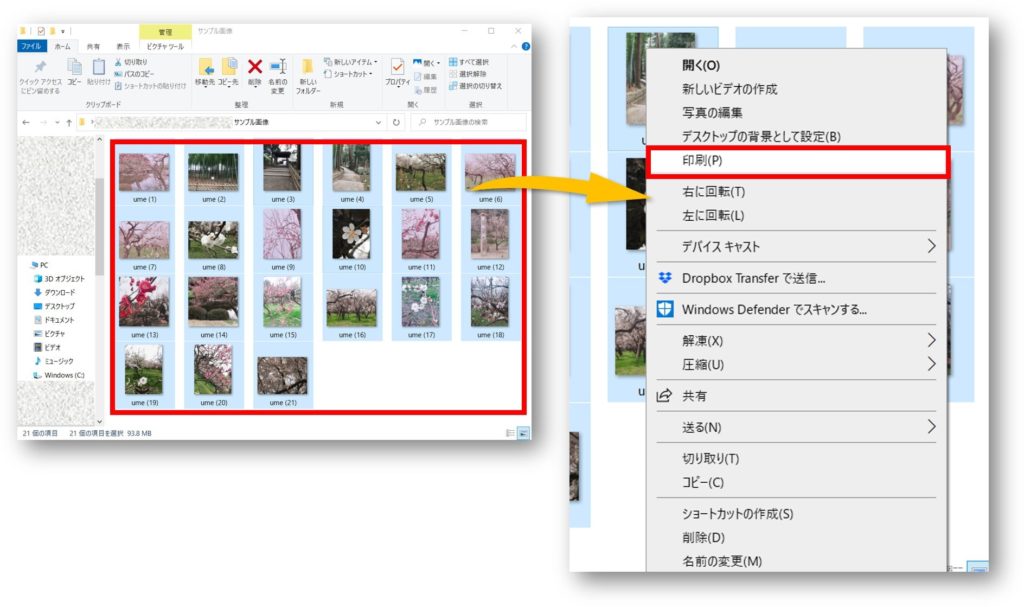Switch to details view in status bar
The height and width of the screenshot is (607, 1024).
[510, 433]
